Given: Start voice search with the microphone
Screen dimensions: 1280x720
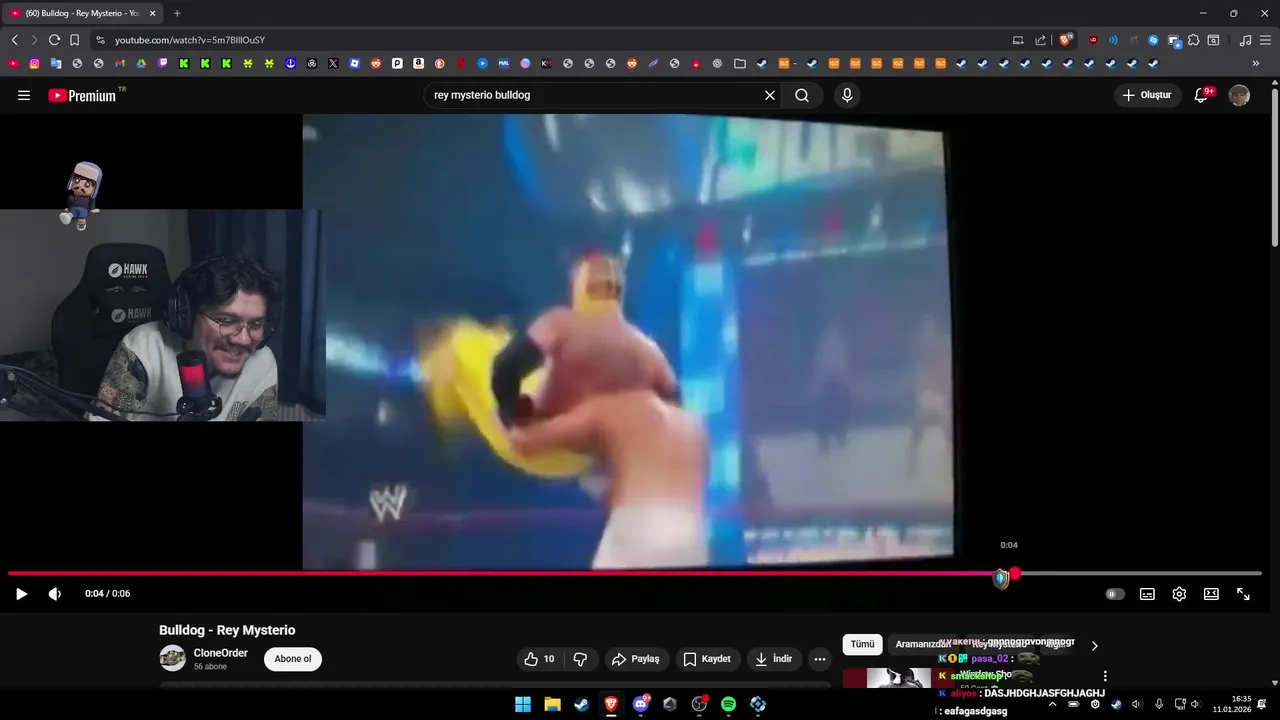Looking at the screenshot, I should point(847,95).
